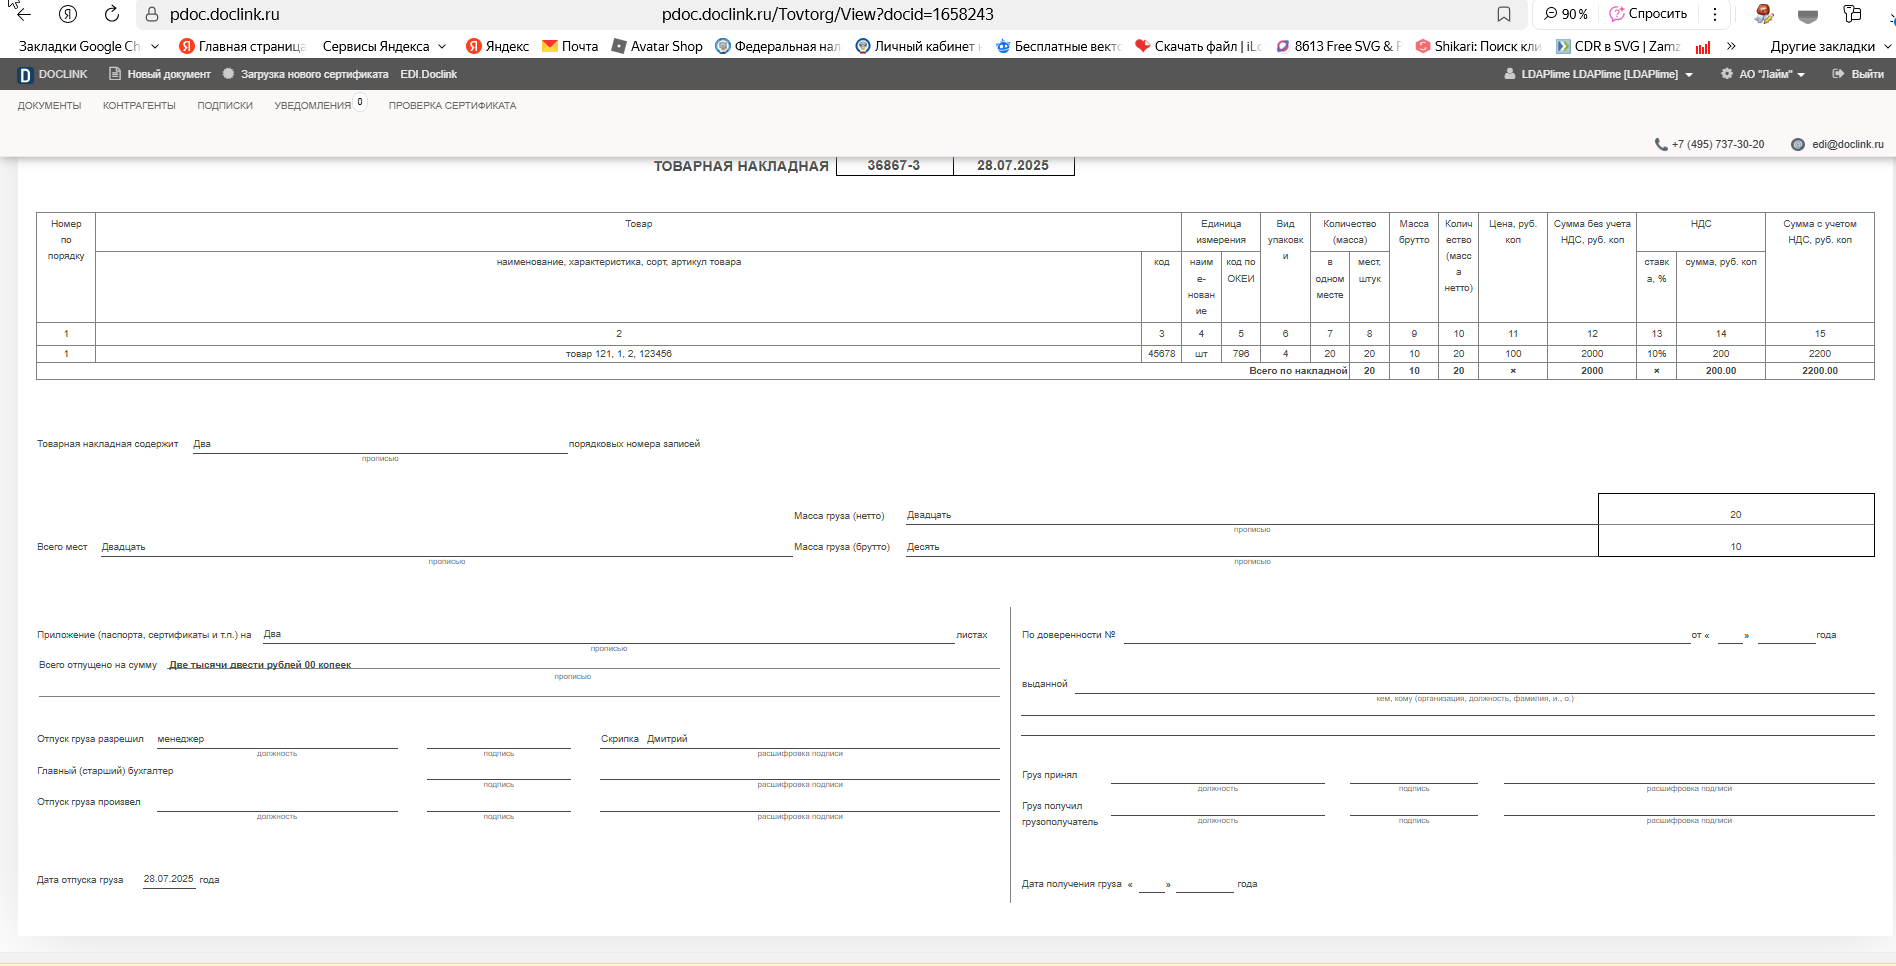Image resolution: width=1896 pixels, height=966 pixels.
Task: Open the 90% zoom indicator
Action: pyautogui.click(x=1566, y=14)
